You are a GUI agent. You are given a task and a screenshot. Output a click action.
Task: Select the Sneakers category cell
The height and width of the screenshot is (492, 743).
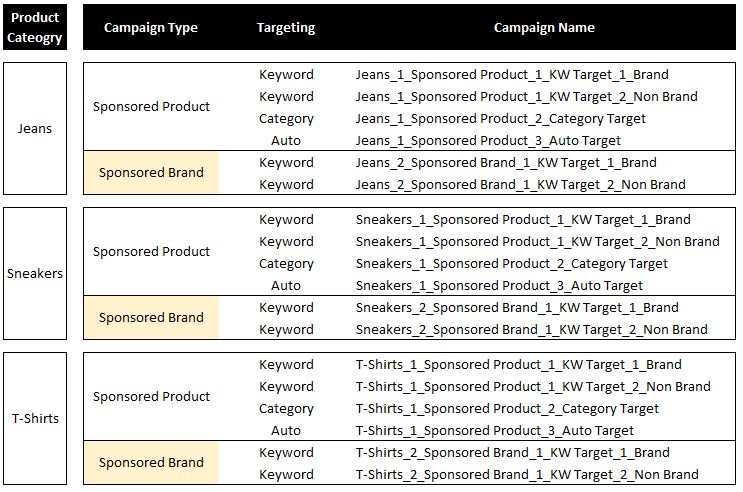point(35,273)
